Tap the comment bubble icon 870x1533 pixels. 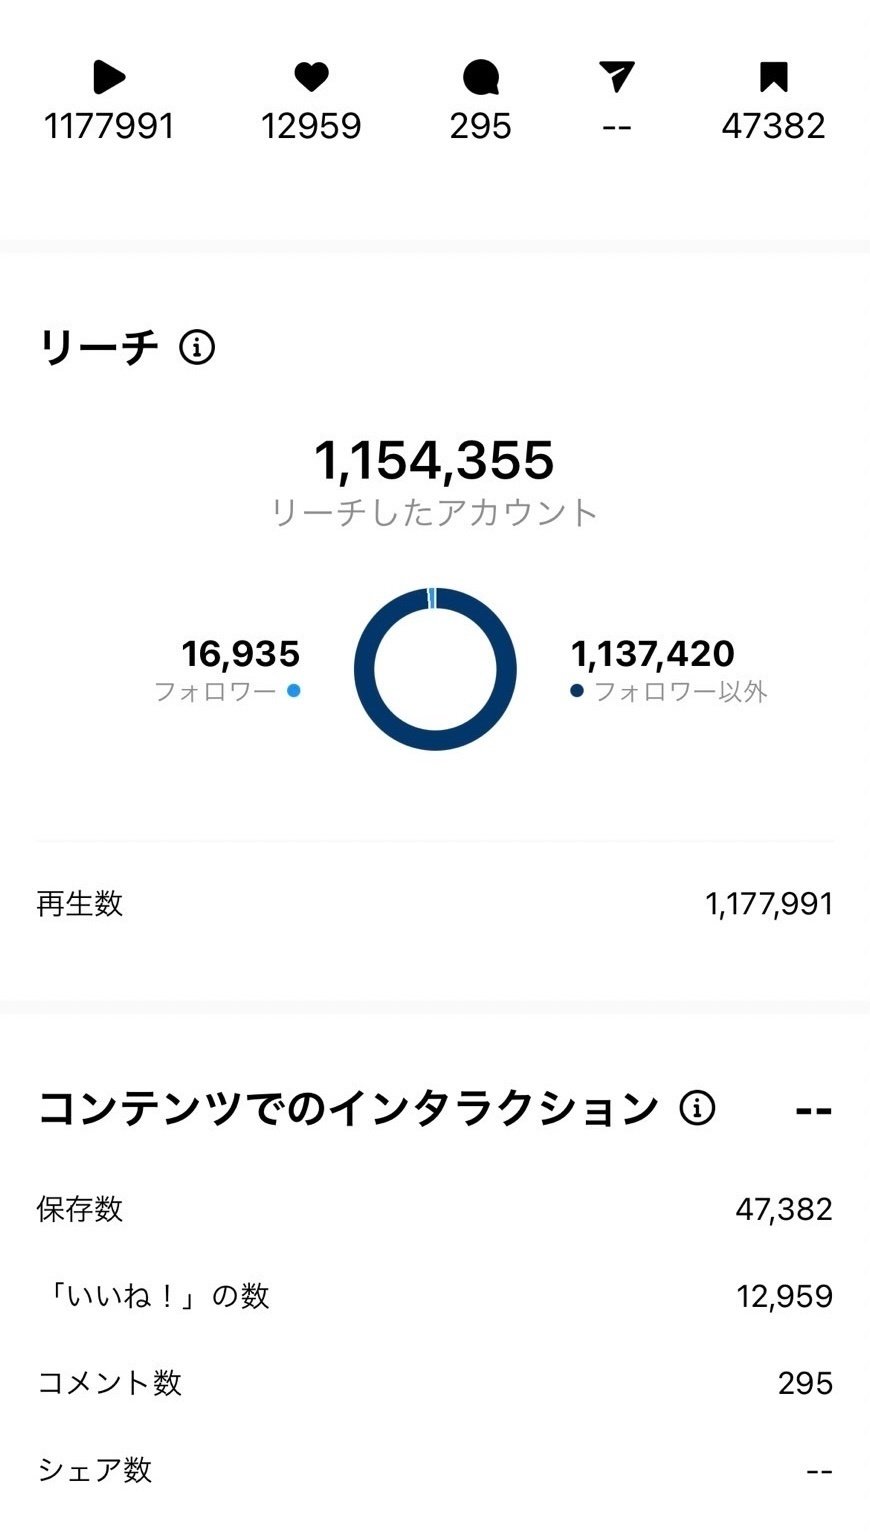[x=481, y=77]
